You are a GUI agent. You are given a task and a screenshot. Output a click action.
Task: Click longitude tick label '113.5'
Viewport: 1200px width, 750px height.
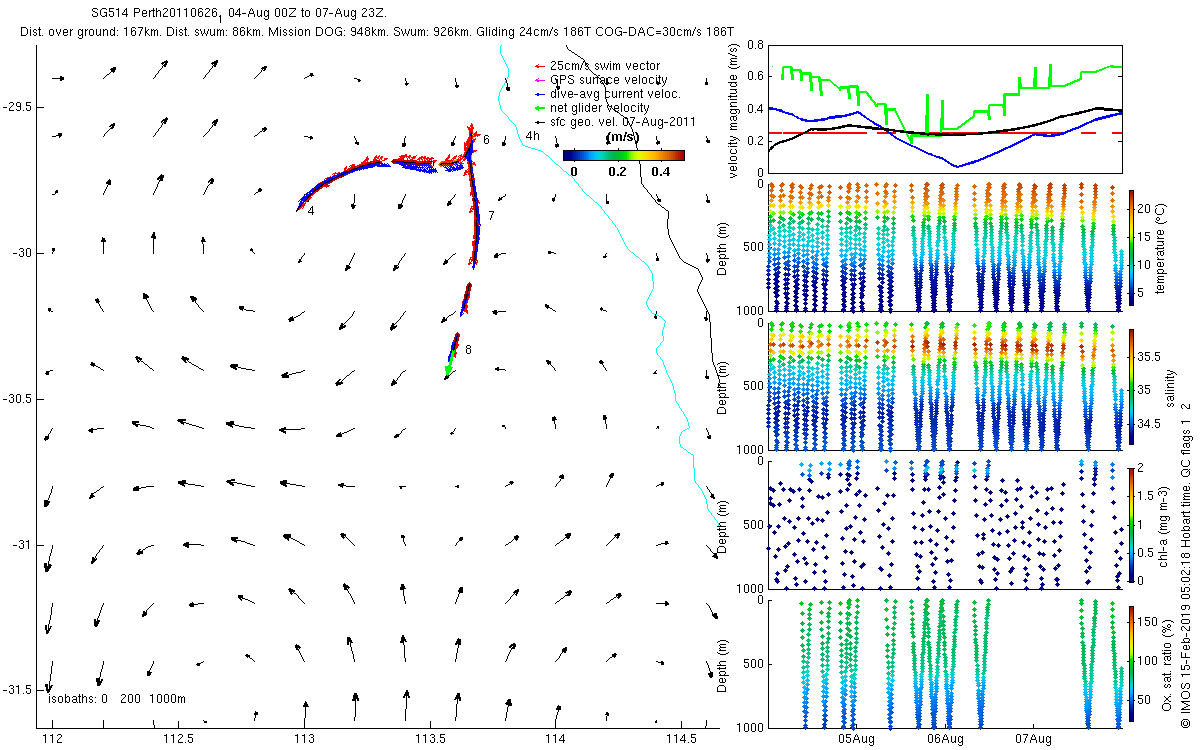pyautogui.click(x=430, y=739)
